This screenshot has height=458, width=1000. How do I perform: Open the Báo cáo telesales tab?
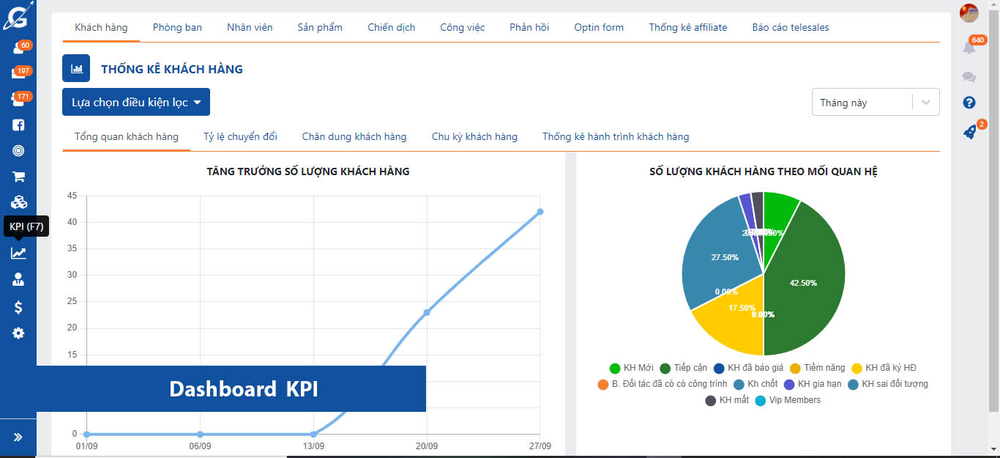point(790,27)
